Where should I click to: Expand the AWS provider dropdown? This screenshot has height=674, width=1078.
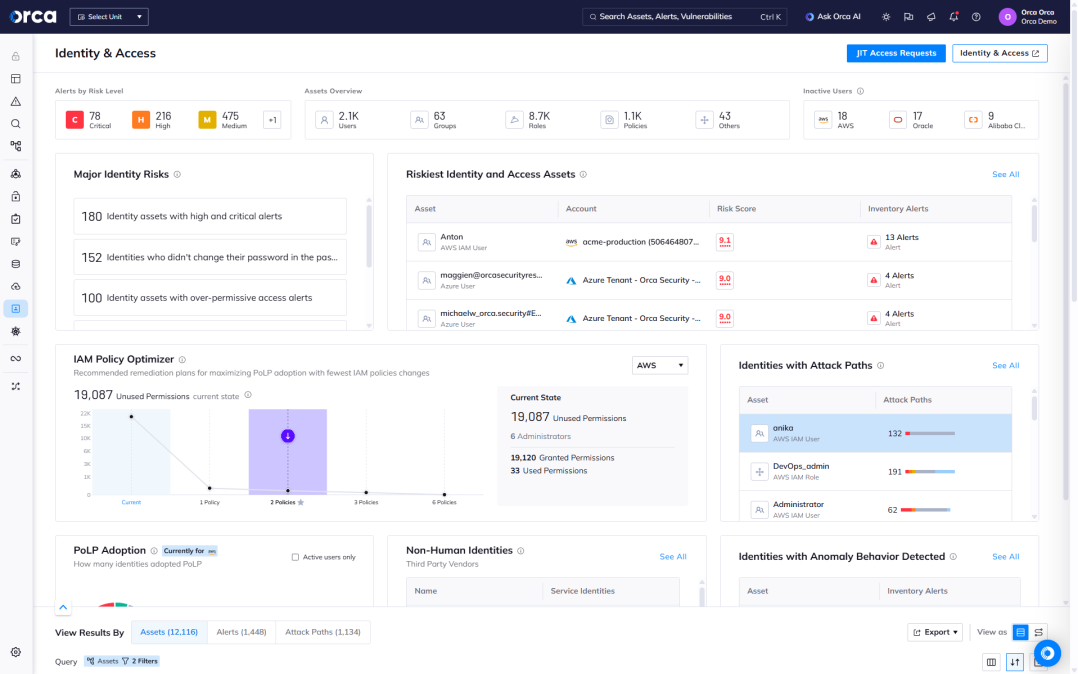point(660,365)
